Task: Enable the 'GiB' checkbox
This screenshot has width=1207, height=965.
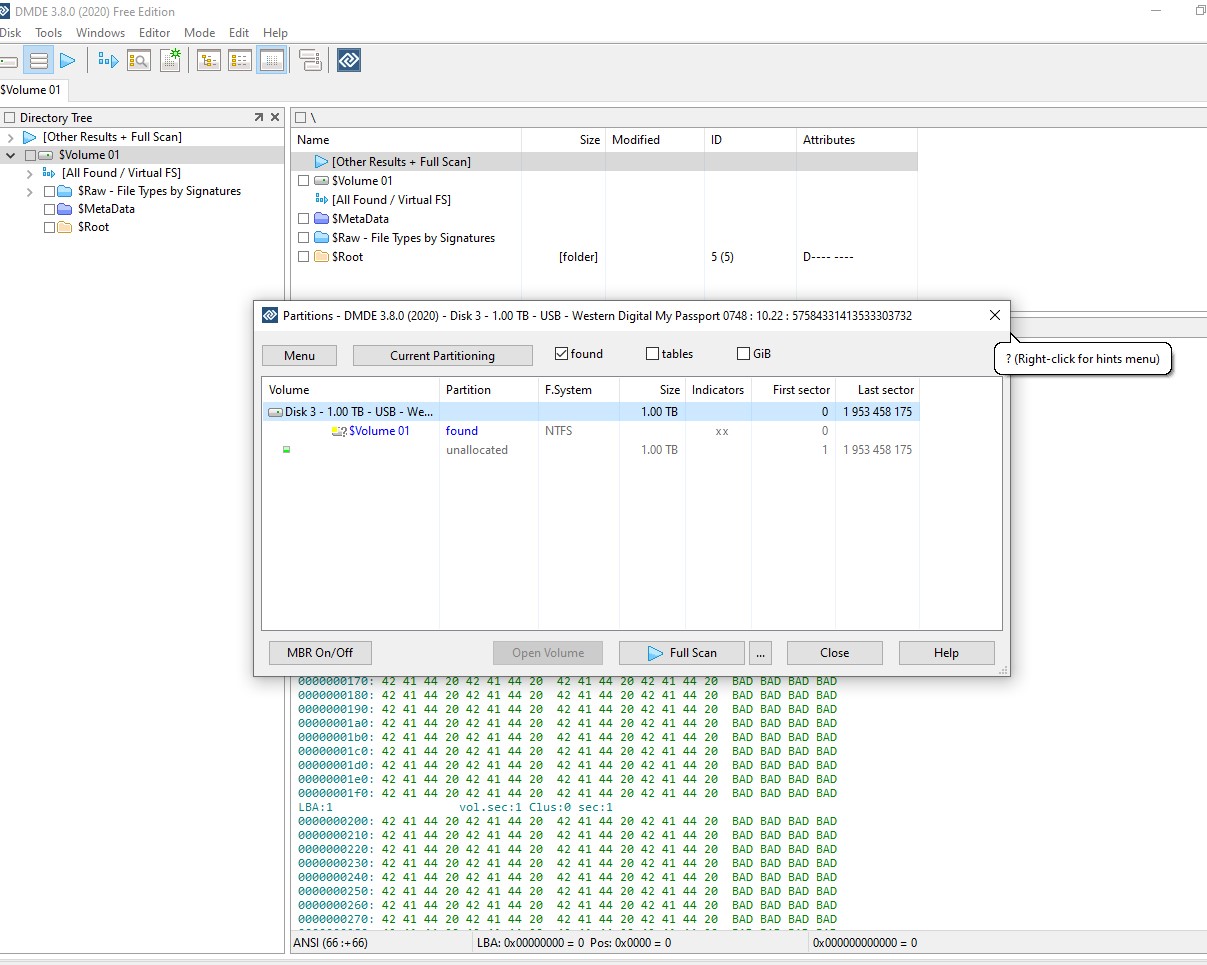Action: 743,354
